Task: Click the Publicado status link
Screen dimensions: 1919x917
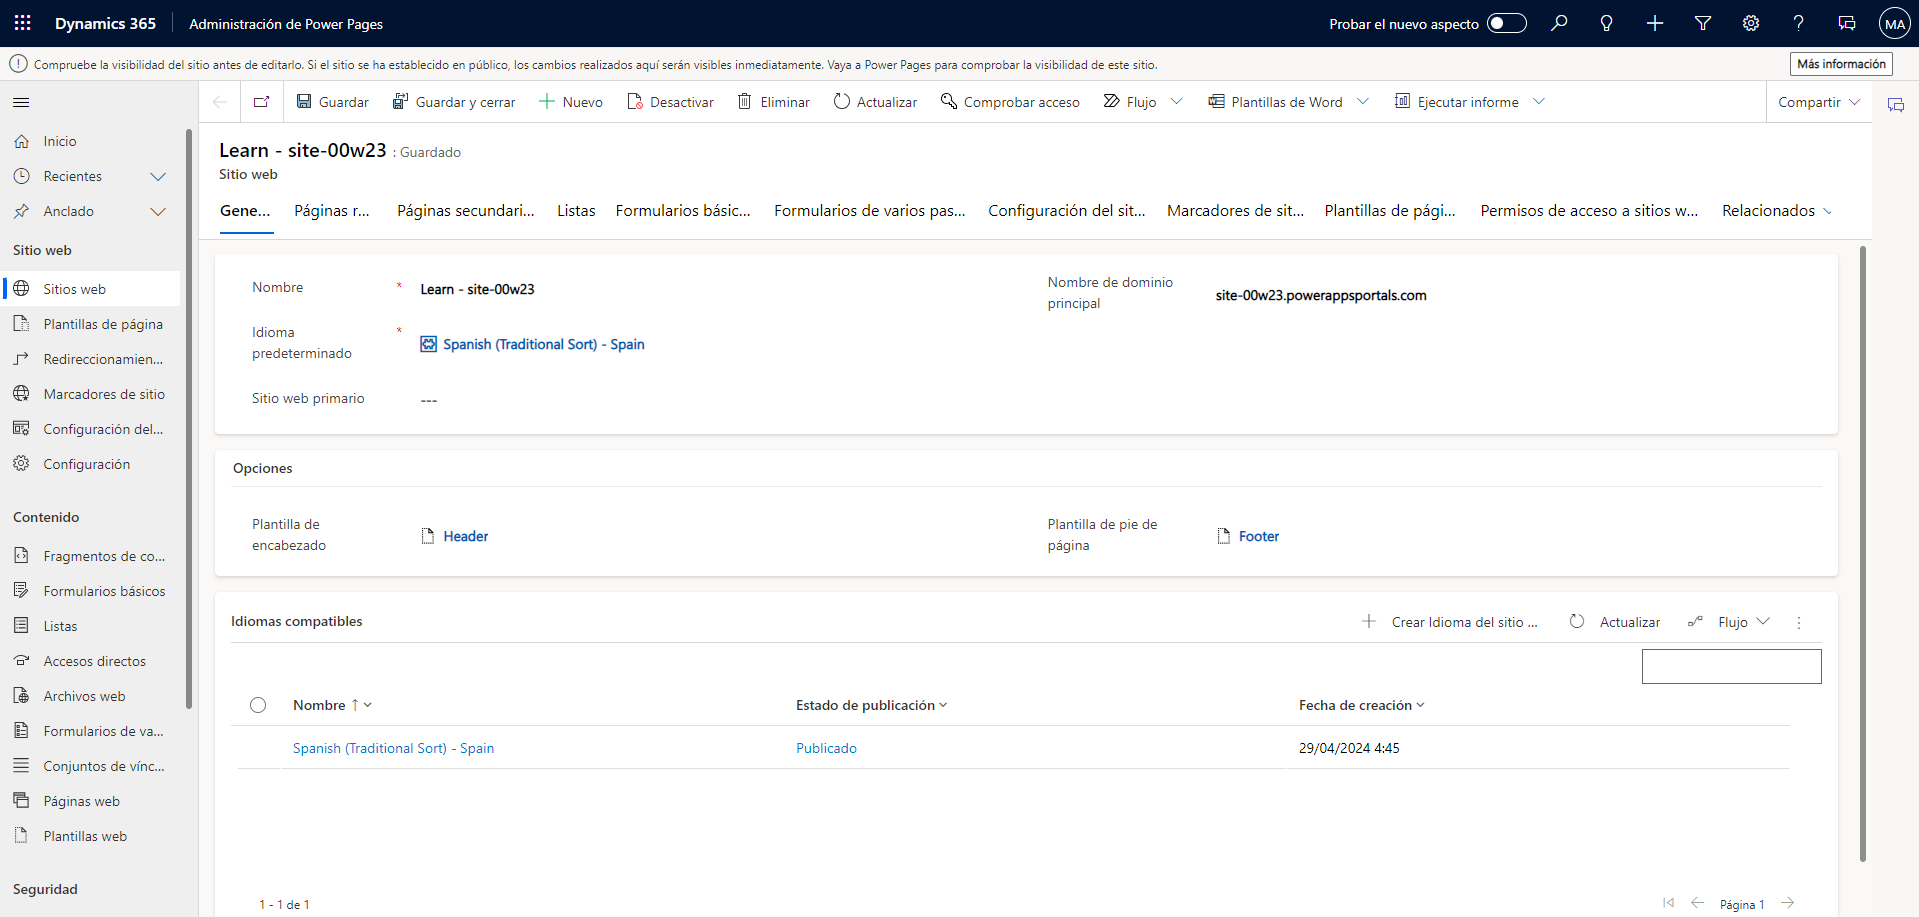Action: tap(826, 749)
